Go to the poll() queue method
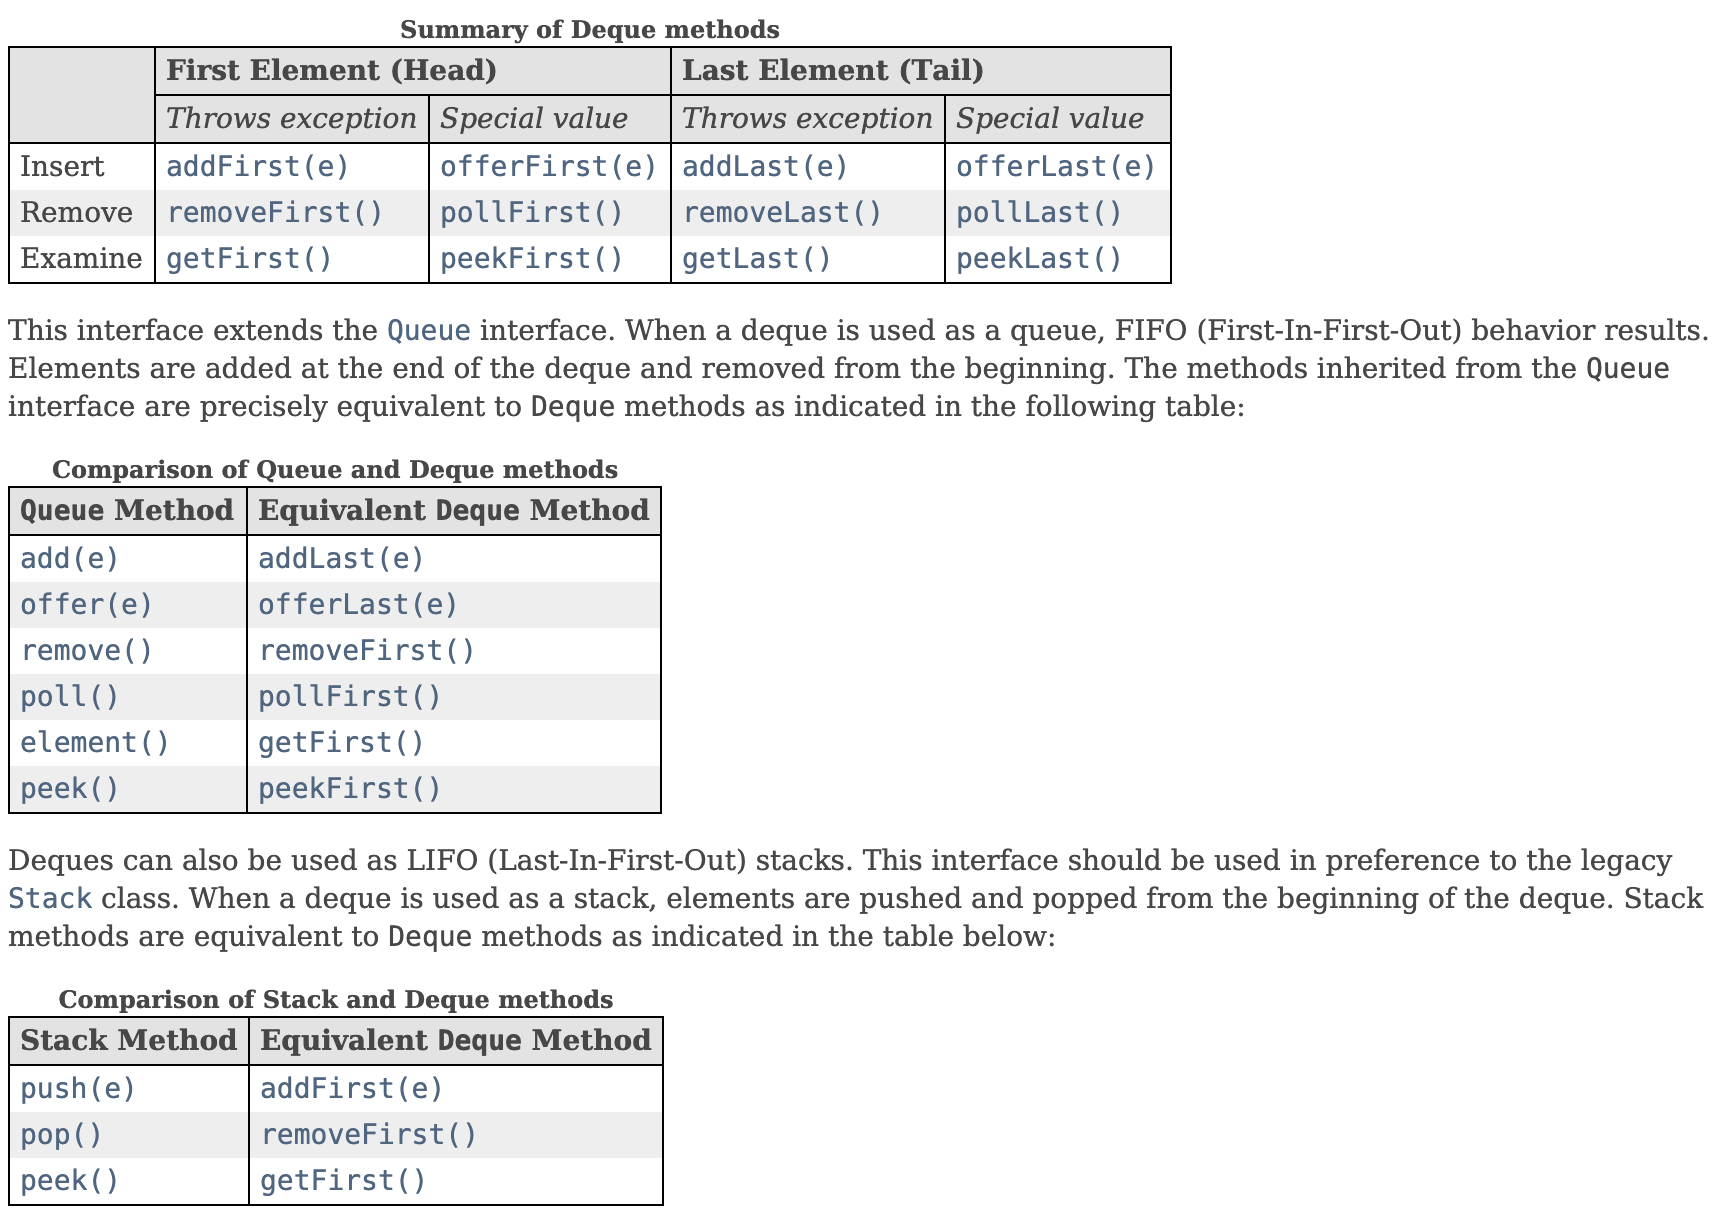This screenshot has width=1730, height=1224. 69,697
